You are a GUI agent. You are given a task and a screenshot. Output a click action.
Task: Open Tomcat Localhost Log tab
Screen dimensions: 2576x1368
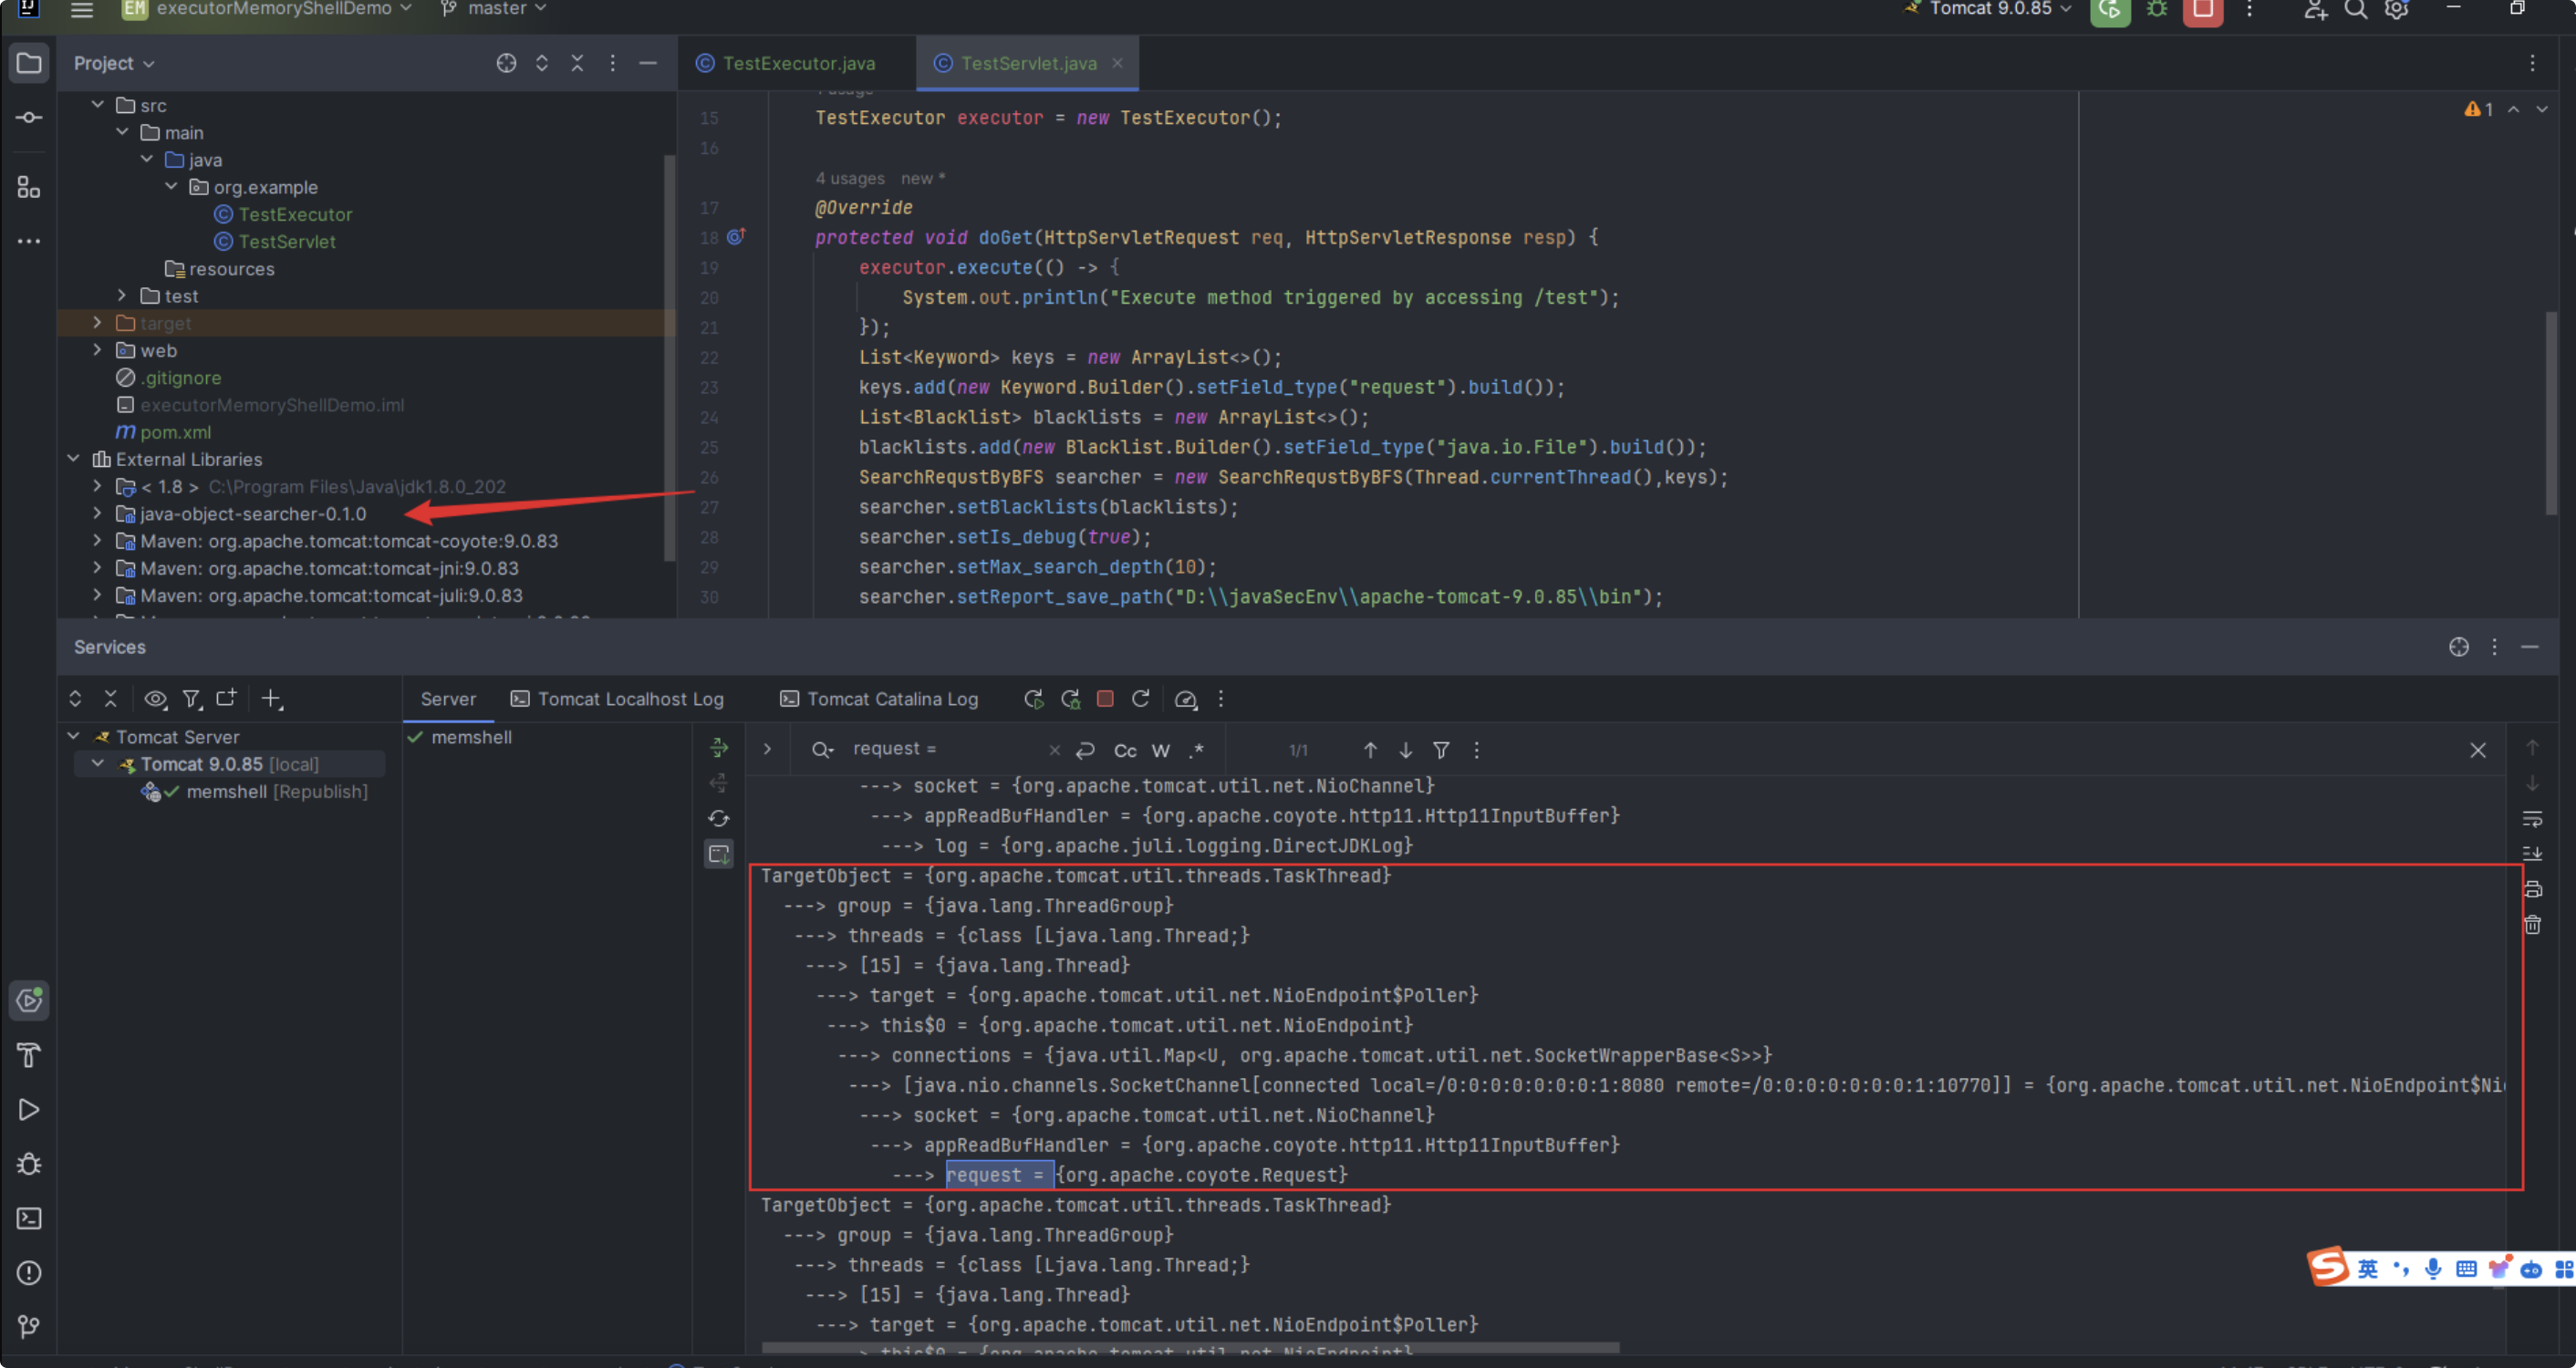point(618,699)
